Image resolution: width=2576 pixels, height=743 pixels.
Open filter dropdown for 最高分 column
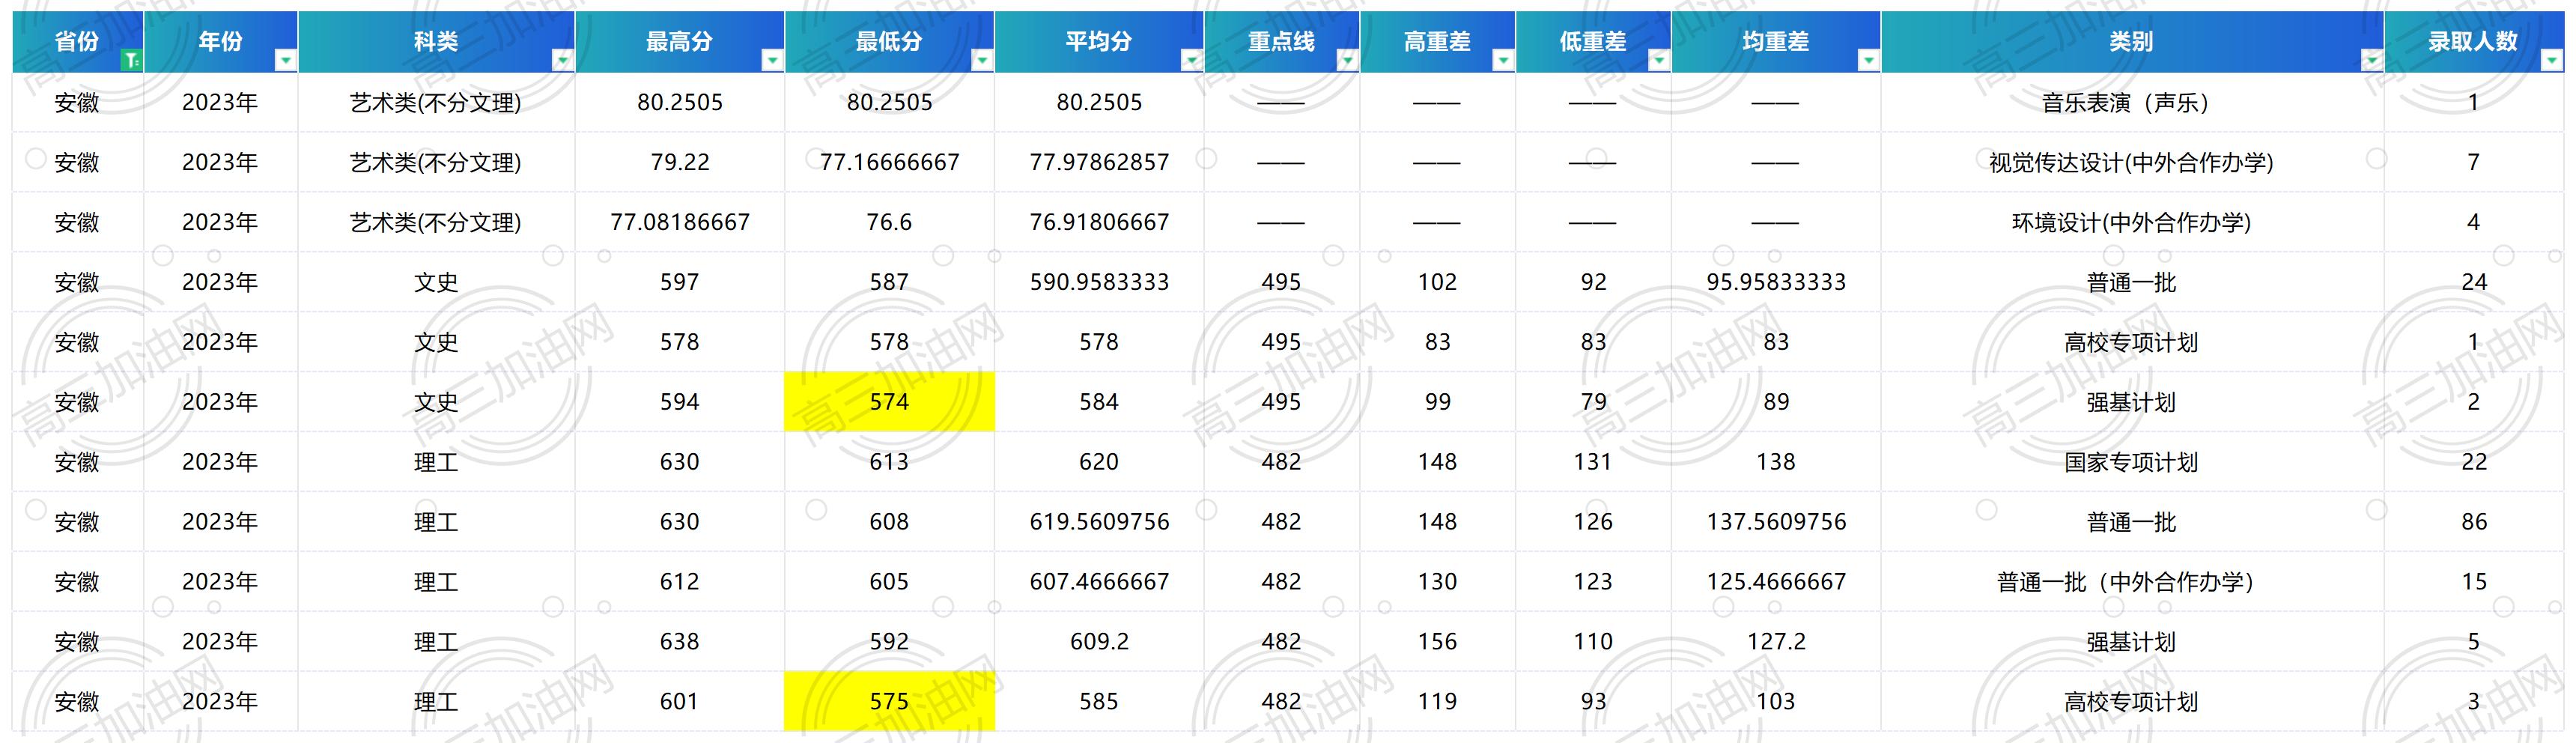click(772, 61)
